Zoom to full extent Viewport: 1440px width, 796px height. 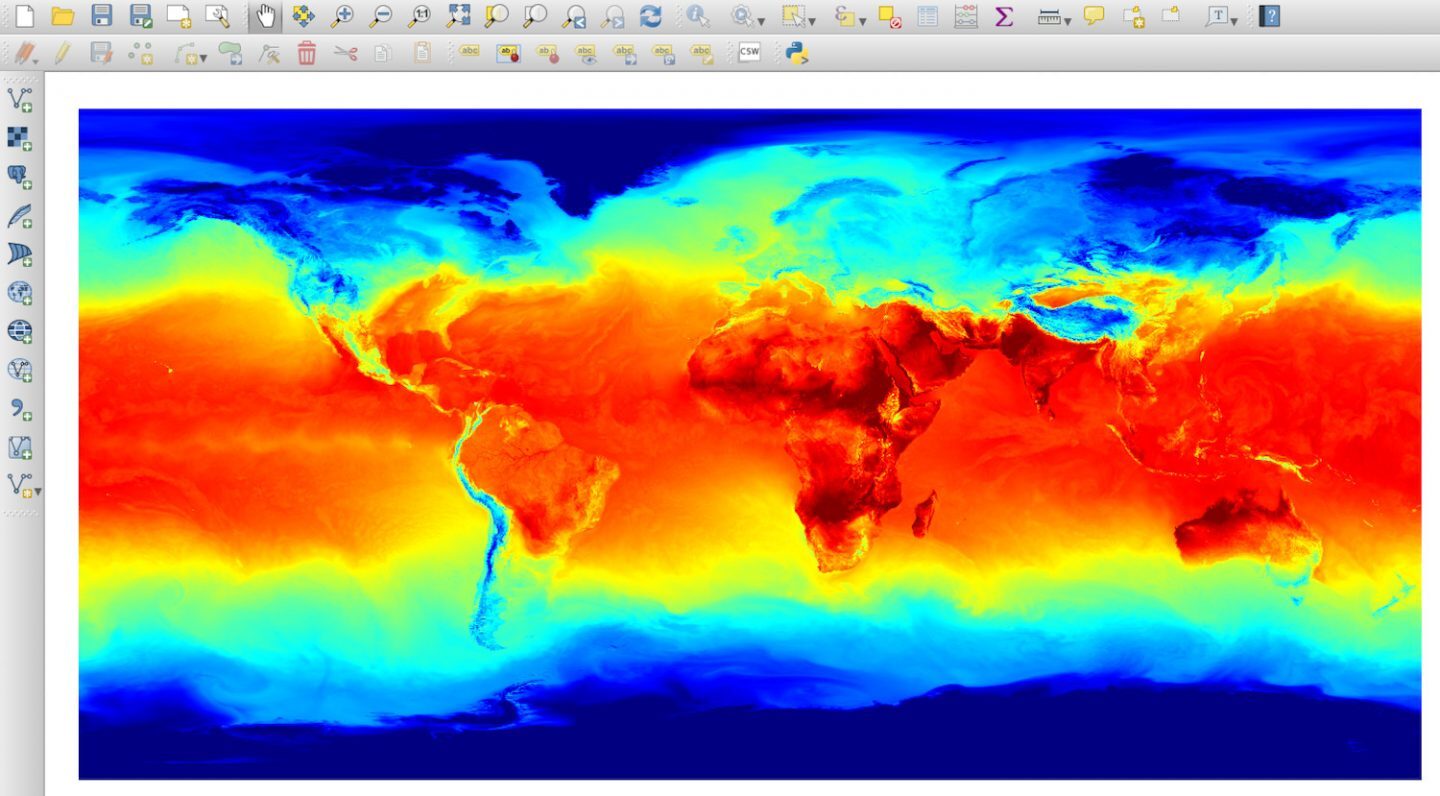(458, 16)
